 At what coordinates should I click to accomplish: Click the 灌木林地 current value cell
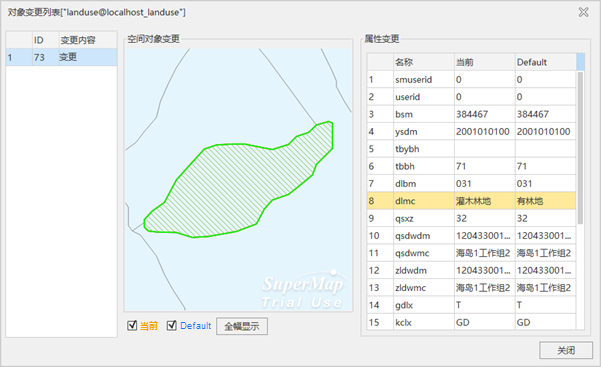coord(484,201)
